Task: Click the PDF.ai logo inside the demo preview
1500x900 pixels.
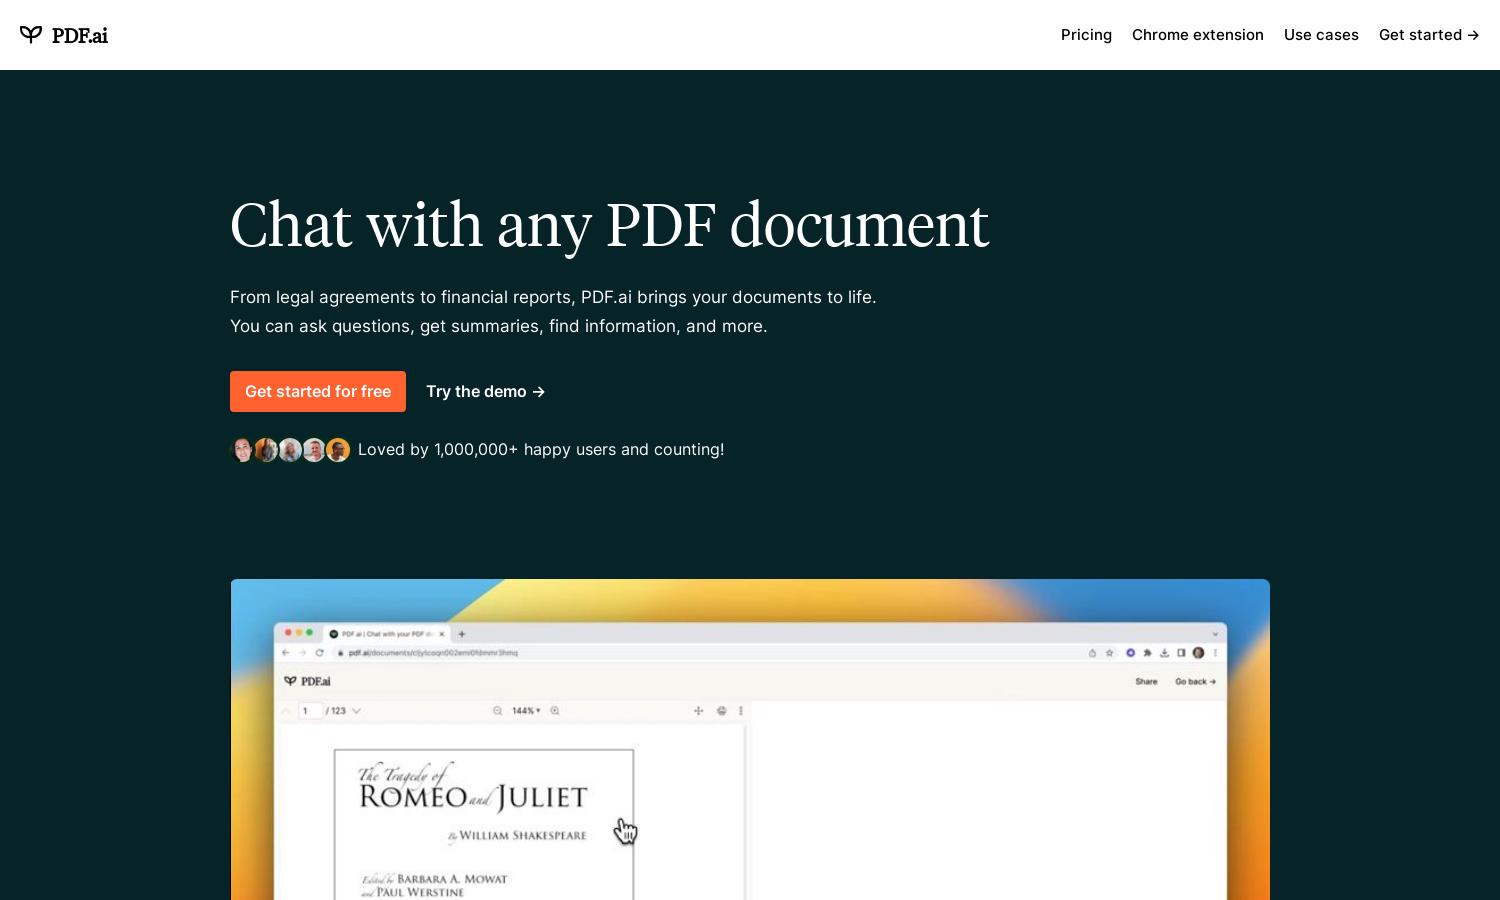Action: [307, 681]
